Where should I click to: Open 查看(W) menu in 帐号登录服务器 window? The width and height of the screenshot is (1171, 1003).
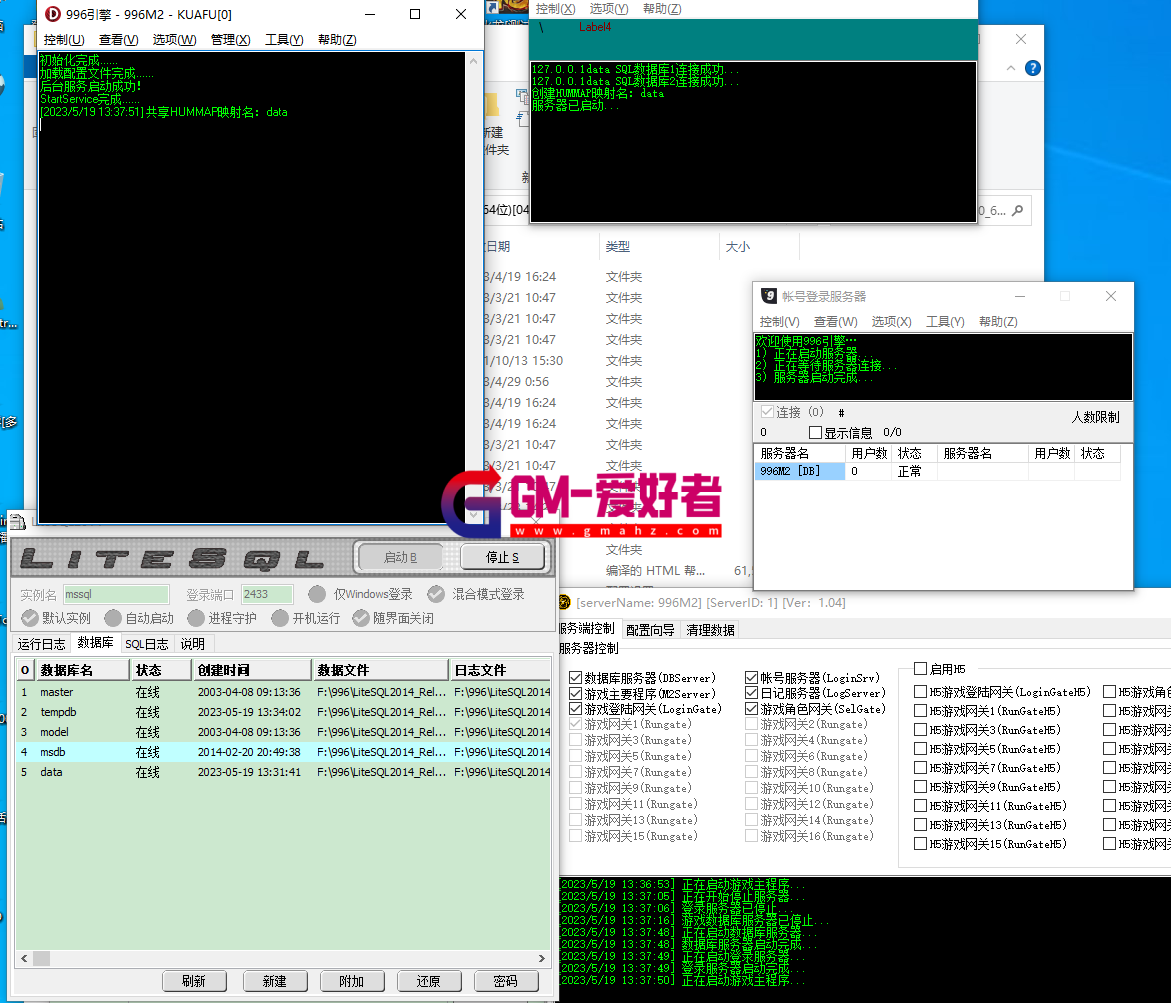836,321
